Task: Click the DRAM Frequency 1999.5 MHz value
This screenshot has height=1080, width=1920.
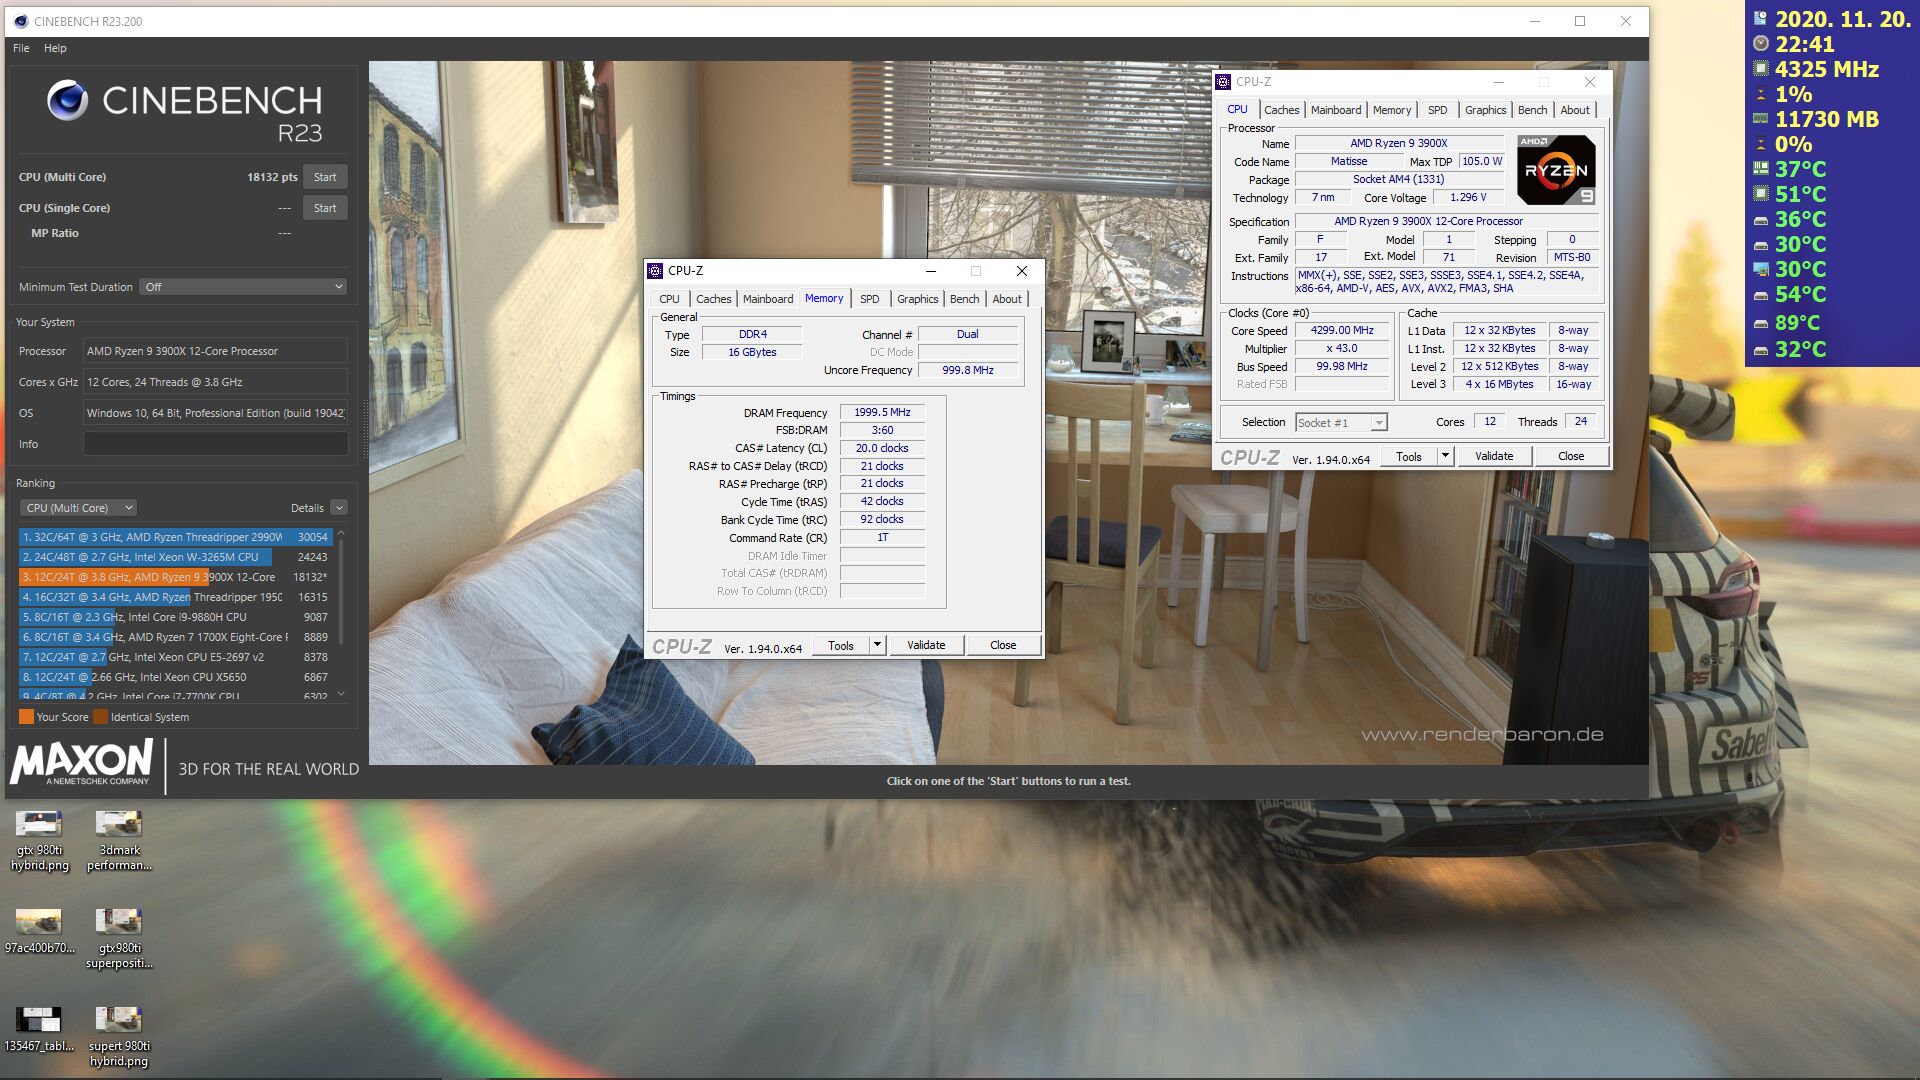Action: point(882,412)
